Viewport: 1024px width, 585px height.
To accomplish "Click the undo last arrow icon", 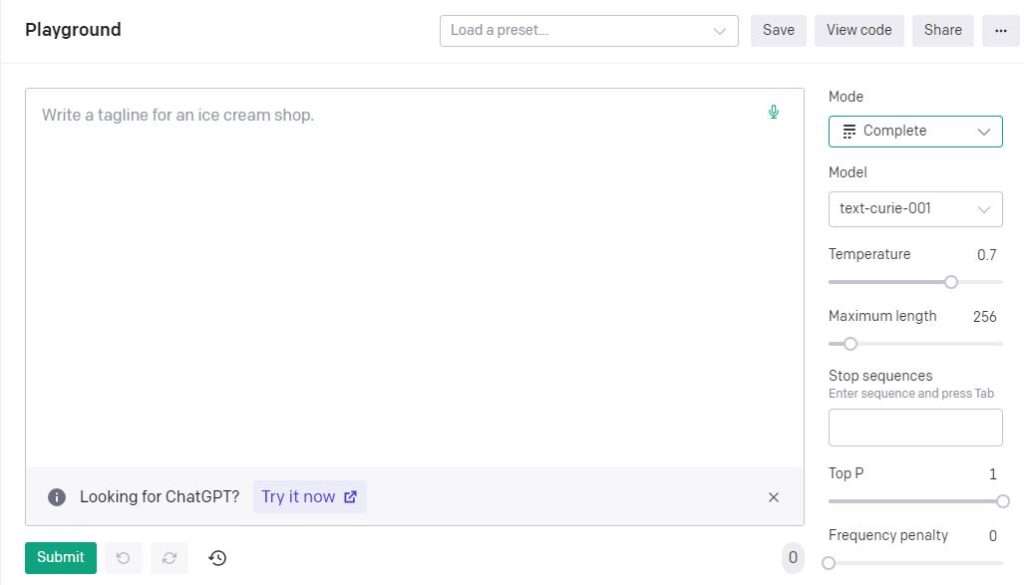I will [x=123, y=558].
